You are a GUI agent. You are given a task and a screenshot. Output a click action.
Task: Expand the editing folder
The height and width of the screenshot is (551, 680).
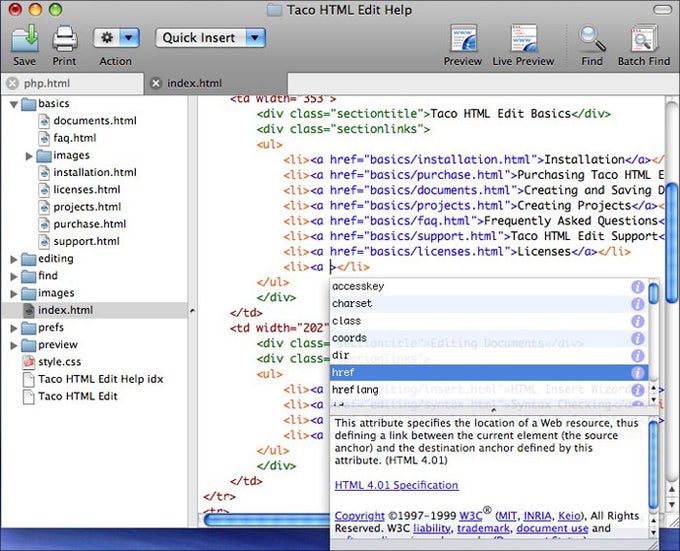pos(13,259)
